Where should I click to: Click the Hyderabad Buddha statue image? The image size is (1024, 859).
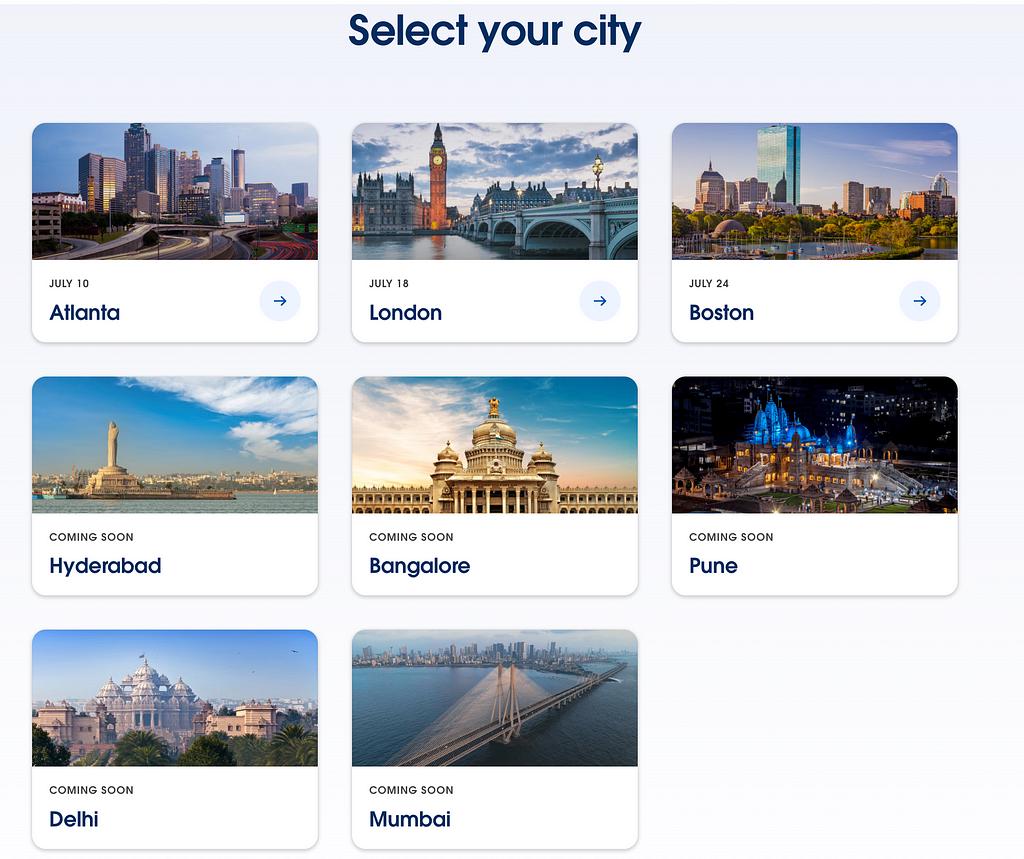[175, 445]
